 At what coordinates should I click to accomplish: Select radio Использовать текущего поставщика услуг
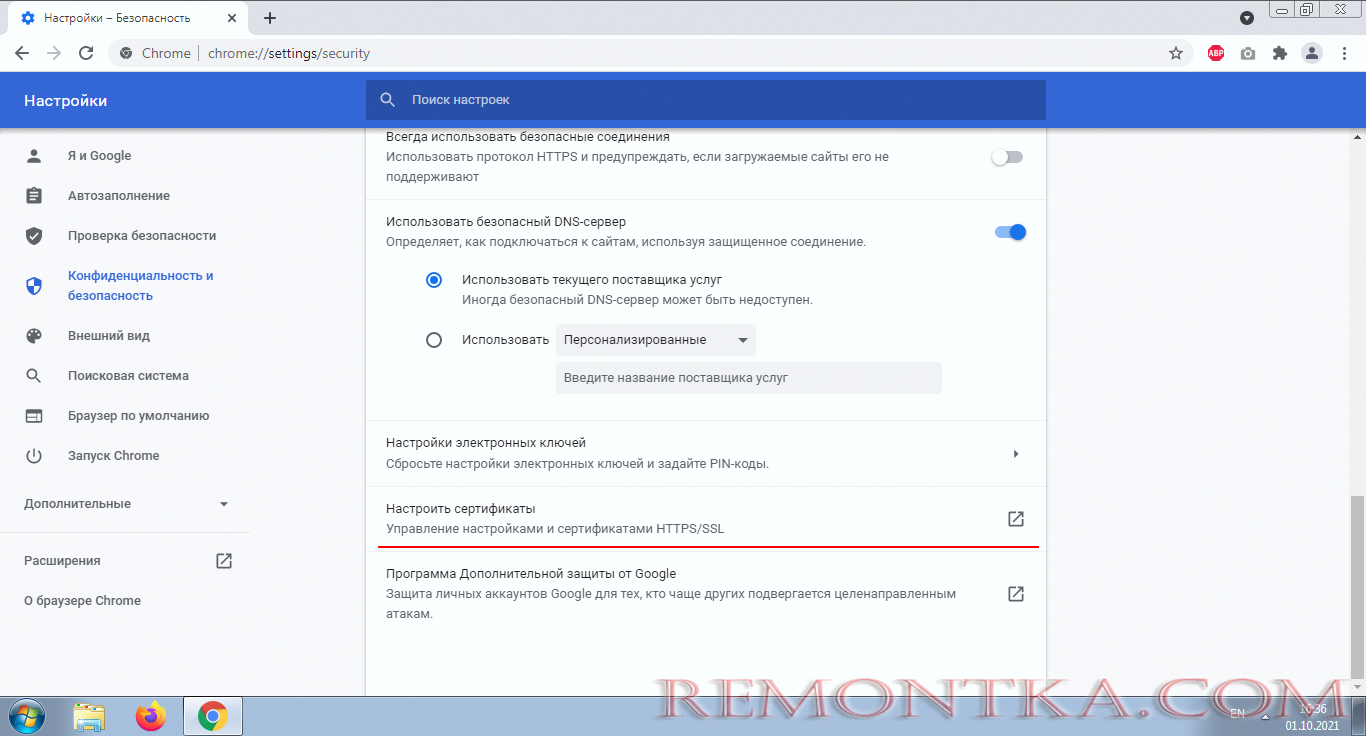(x=434, y=280)
